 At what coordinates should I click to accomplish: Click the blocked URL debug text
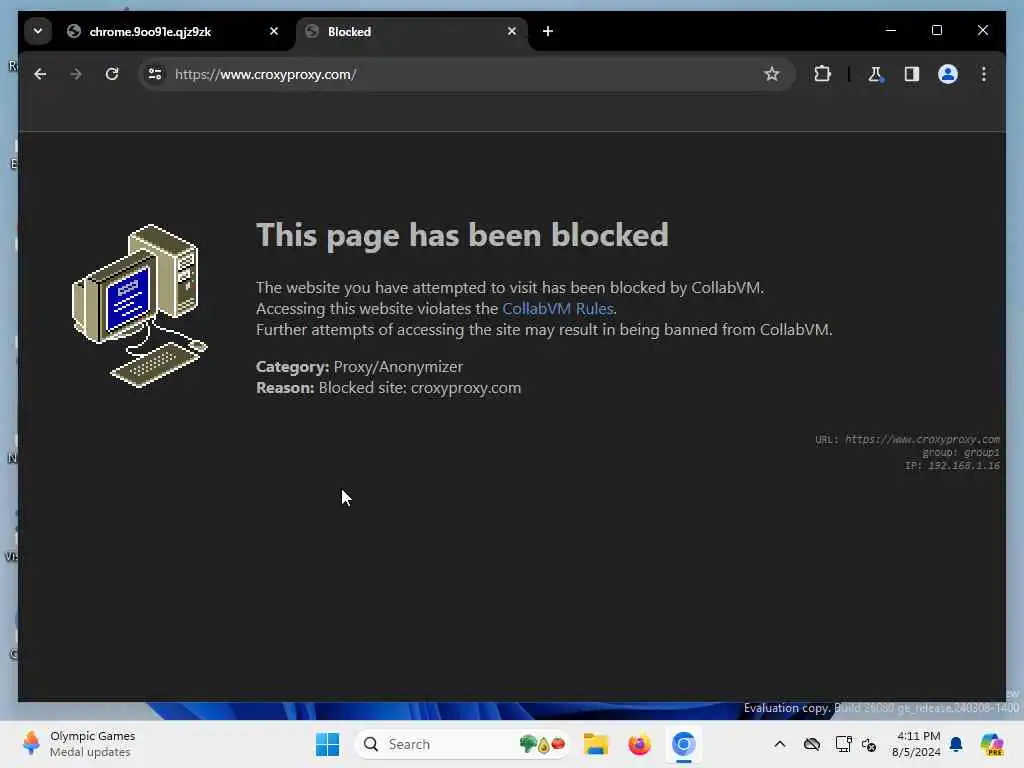(x=907, y=439)
